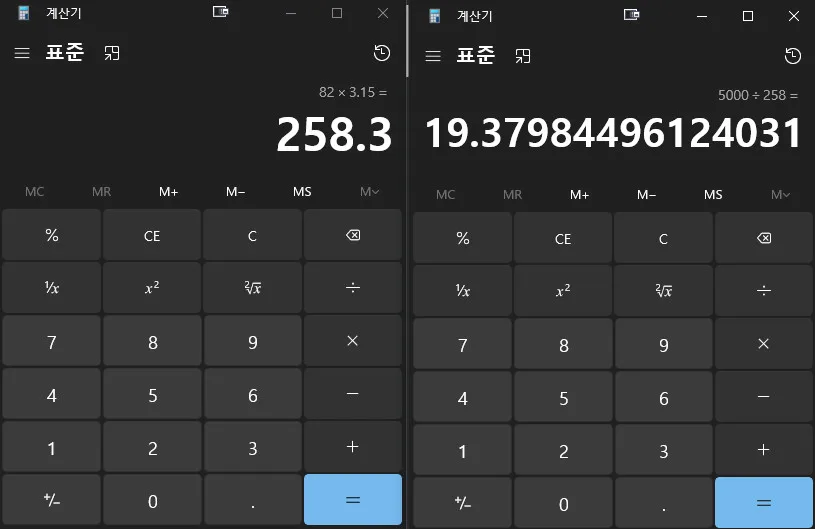Click equals key in left calculator
The width and height of the screenshot is (815, 529).
click(353, 500)
